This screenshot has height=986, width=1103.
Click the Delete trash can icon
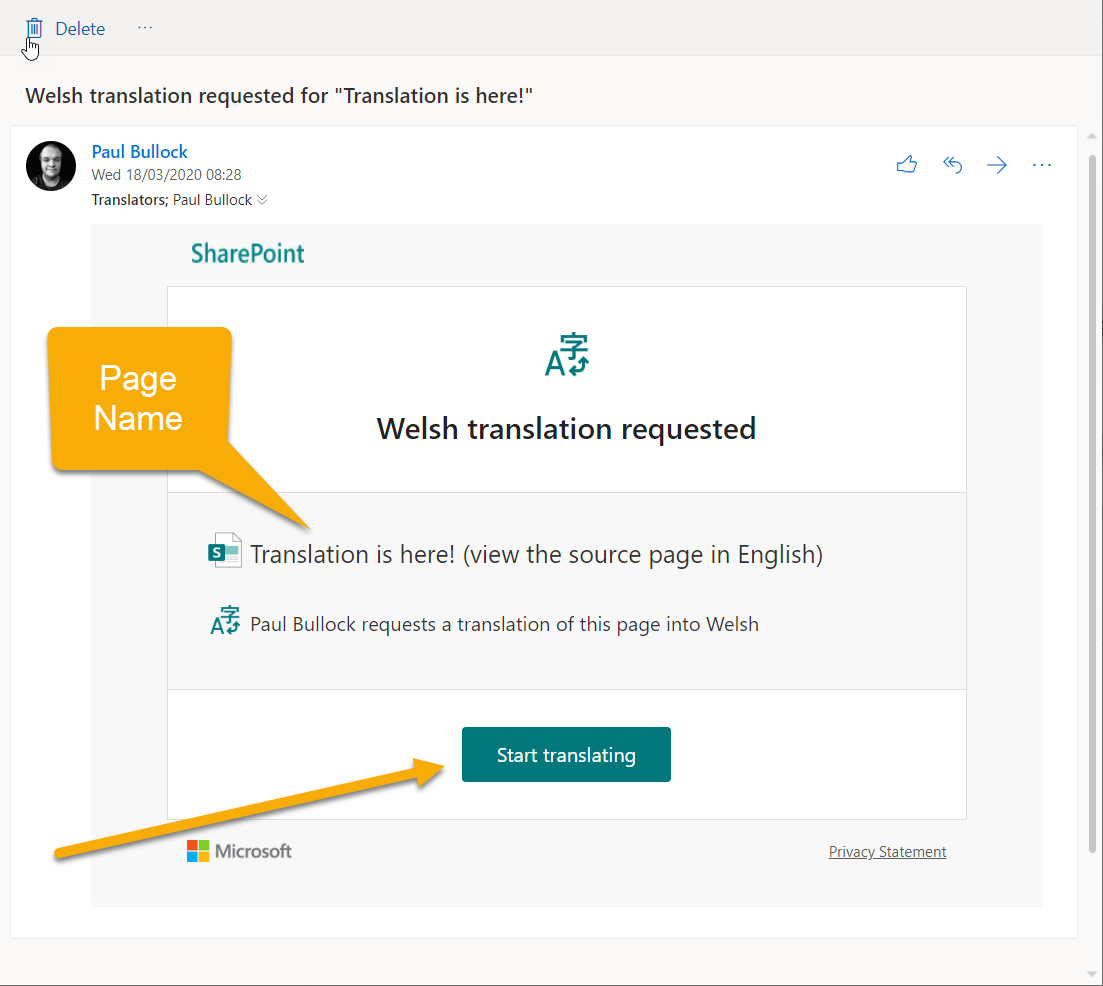[x=34, y=28]
